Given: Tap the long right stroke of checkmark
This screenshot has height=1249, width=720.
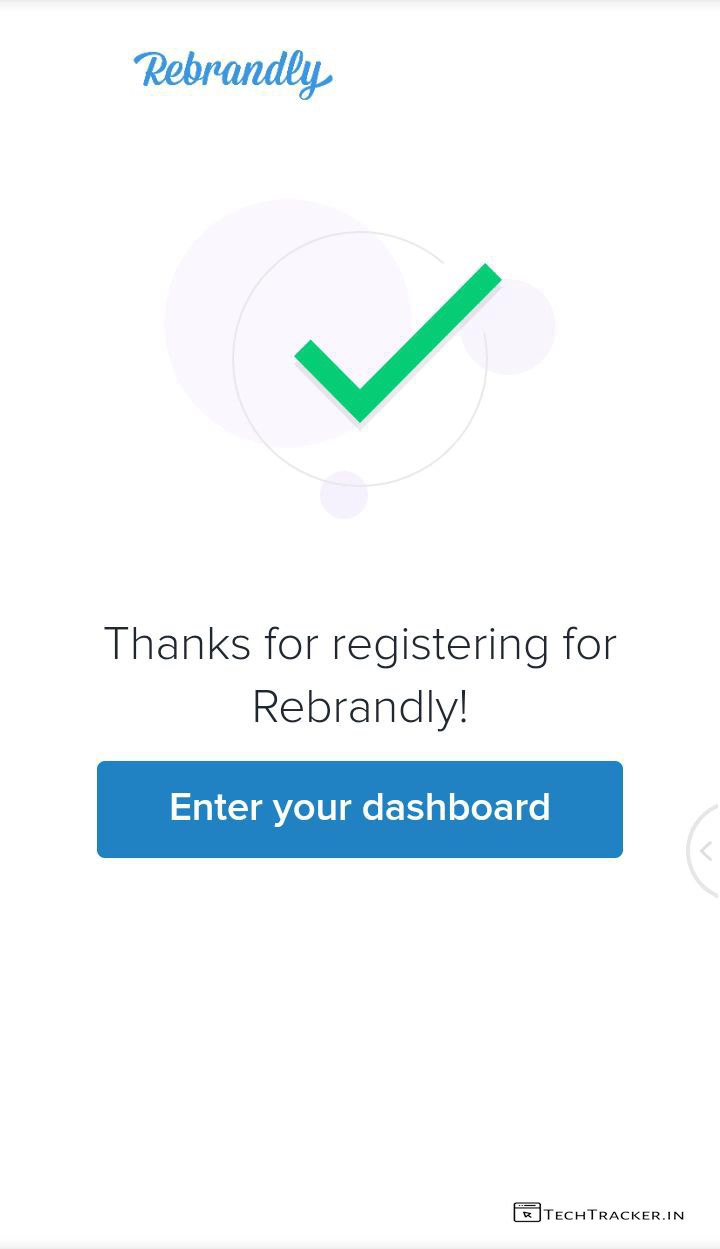Looking at the screenshot, I should pos(430,338).
